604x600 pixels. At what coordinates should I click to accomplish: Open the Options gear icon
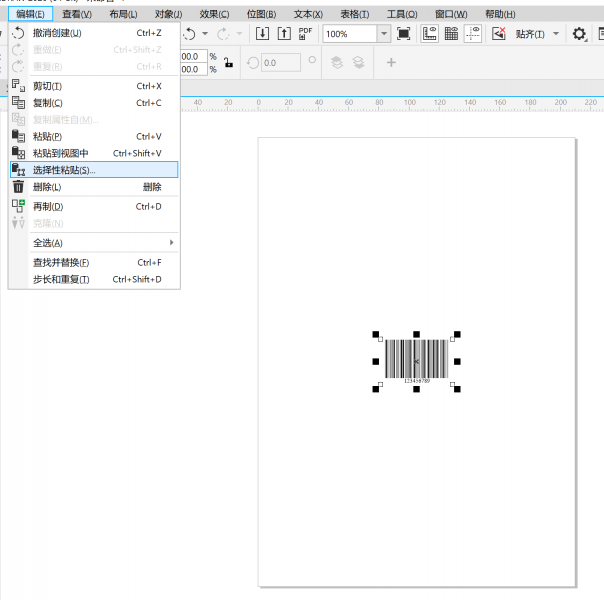pos(579,34)
